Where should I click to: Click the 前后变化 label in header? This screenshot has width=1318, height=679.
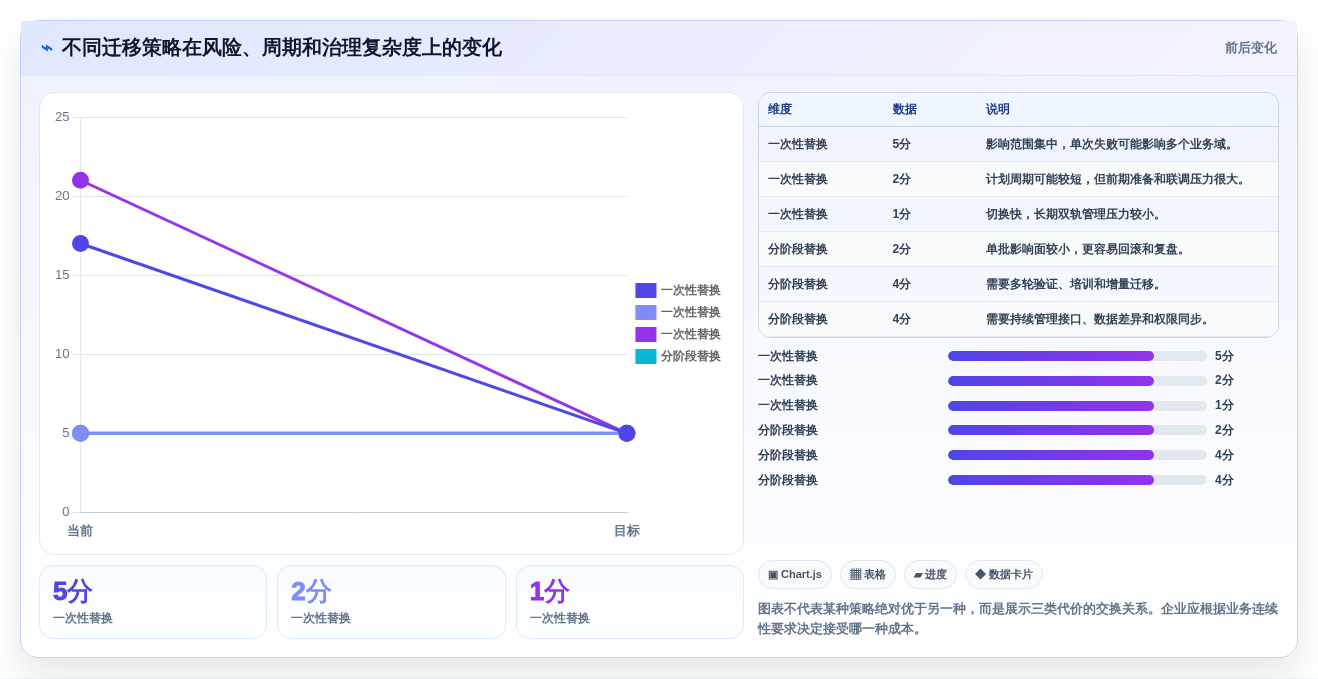click(x=1251, y=48)
